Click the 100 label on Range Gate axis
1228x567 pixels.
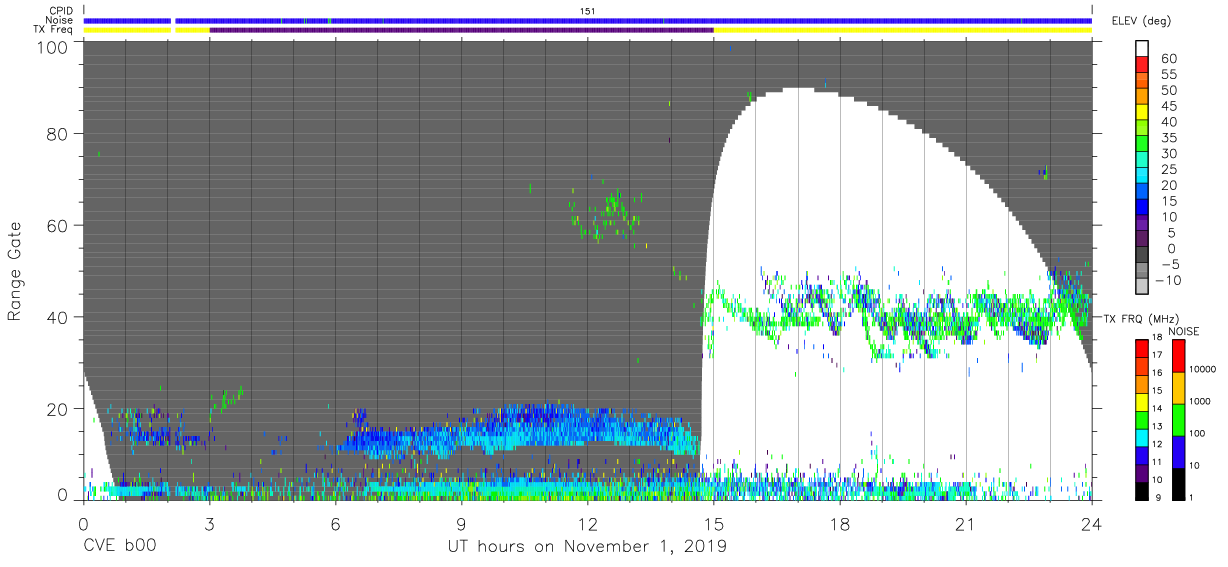click(54, 47)
